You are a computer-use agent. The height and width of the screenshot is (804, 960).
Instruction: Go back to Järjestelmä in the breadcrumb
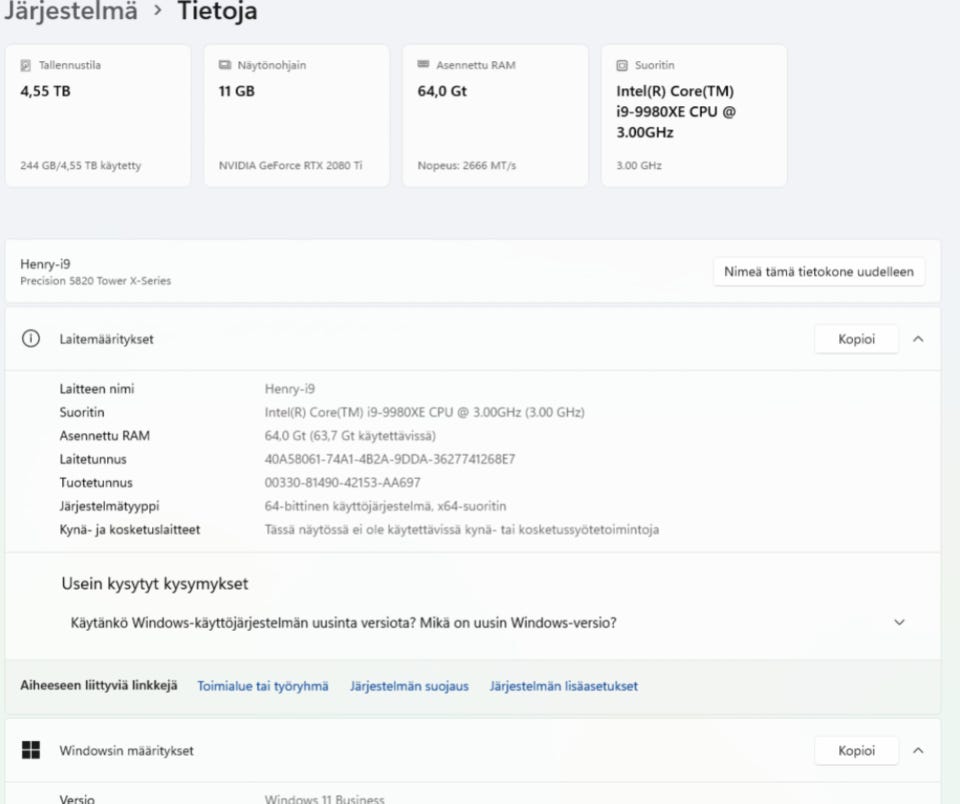pyautogui.click(x=71, y=11)
